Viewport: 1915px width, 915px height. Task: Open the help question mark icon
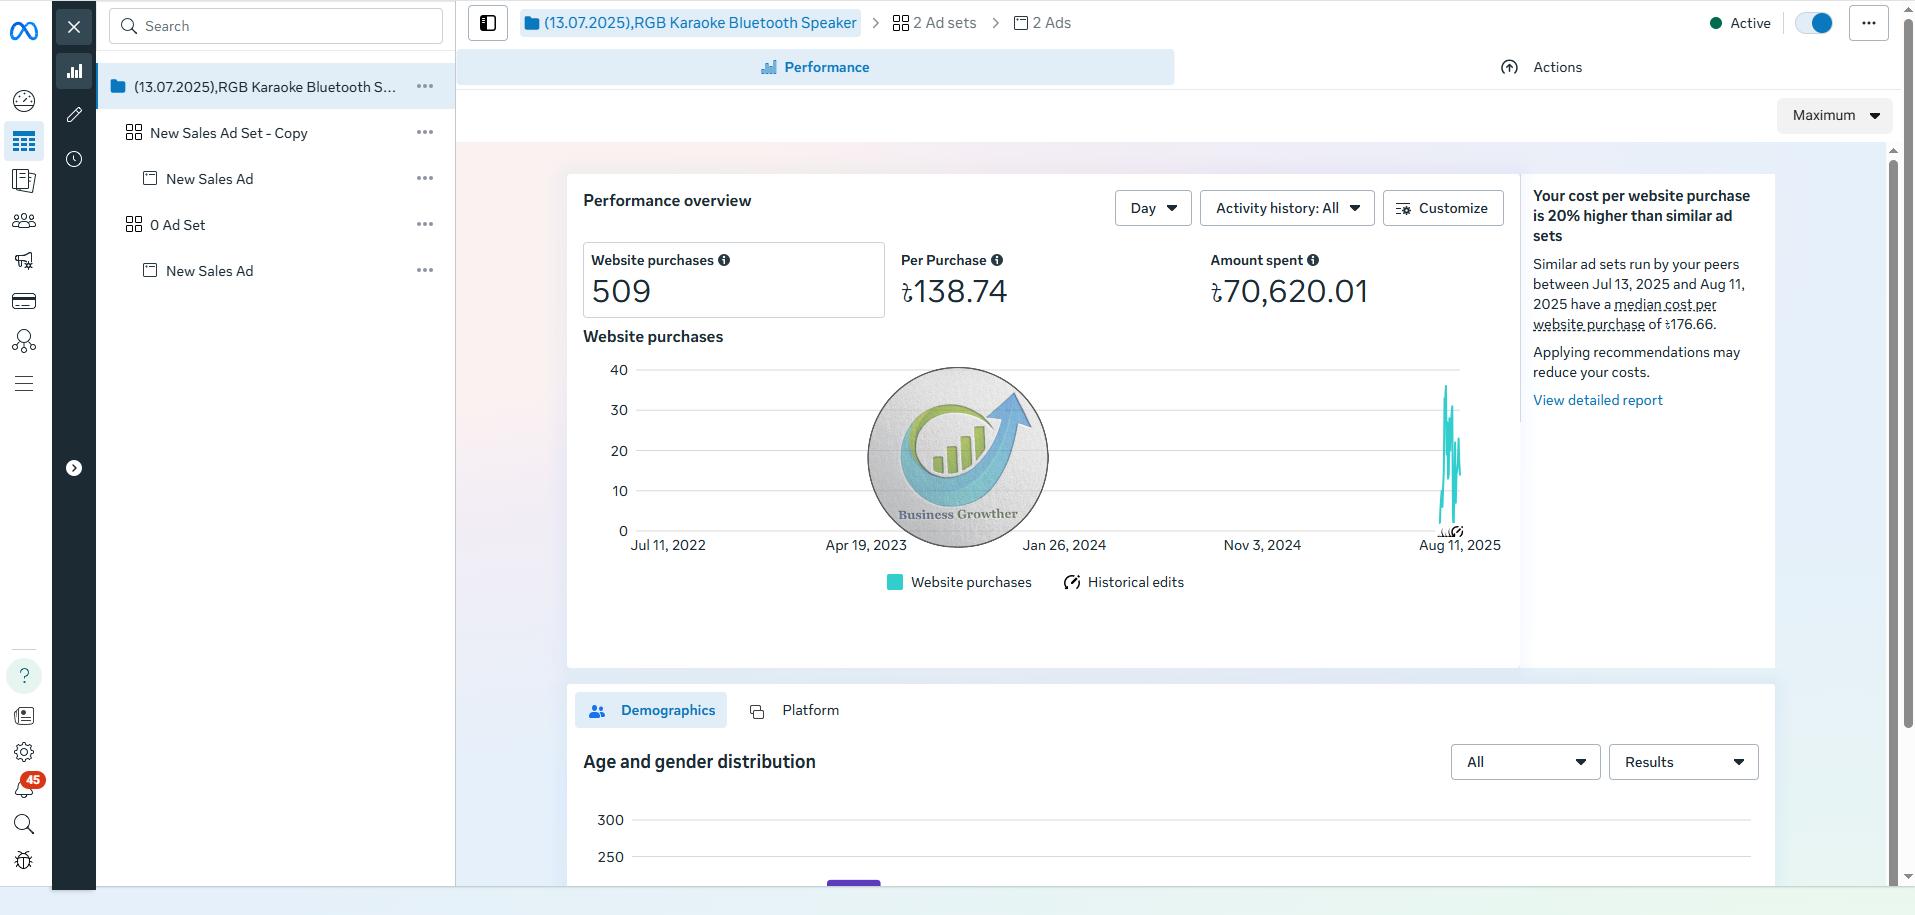pos(24,676)
